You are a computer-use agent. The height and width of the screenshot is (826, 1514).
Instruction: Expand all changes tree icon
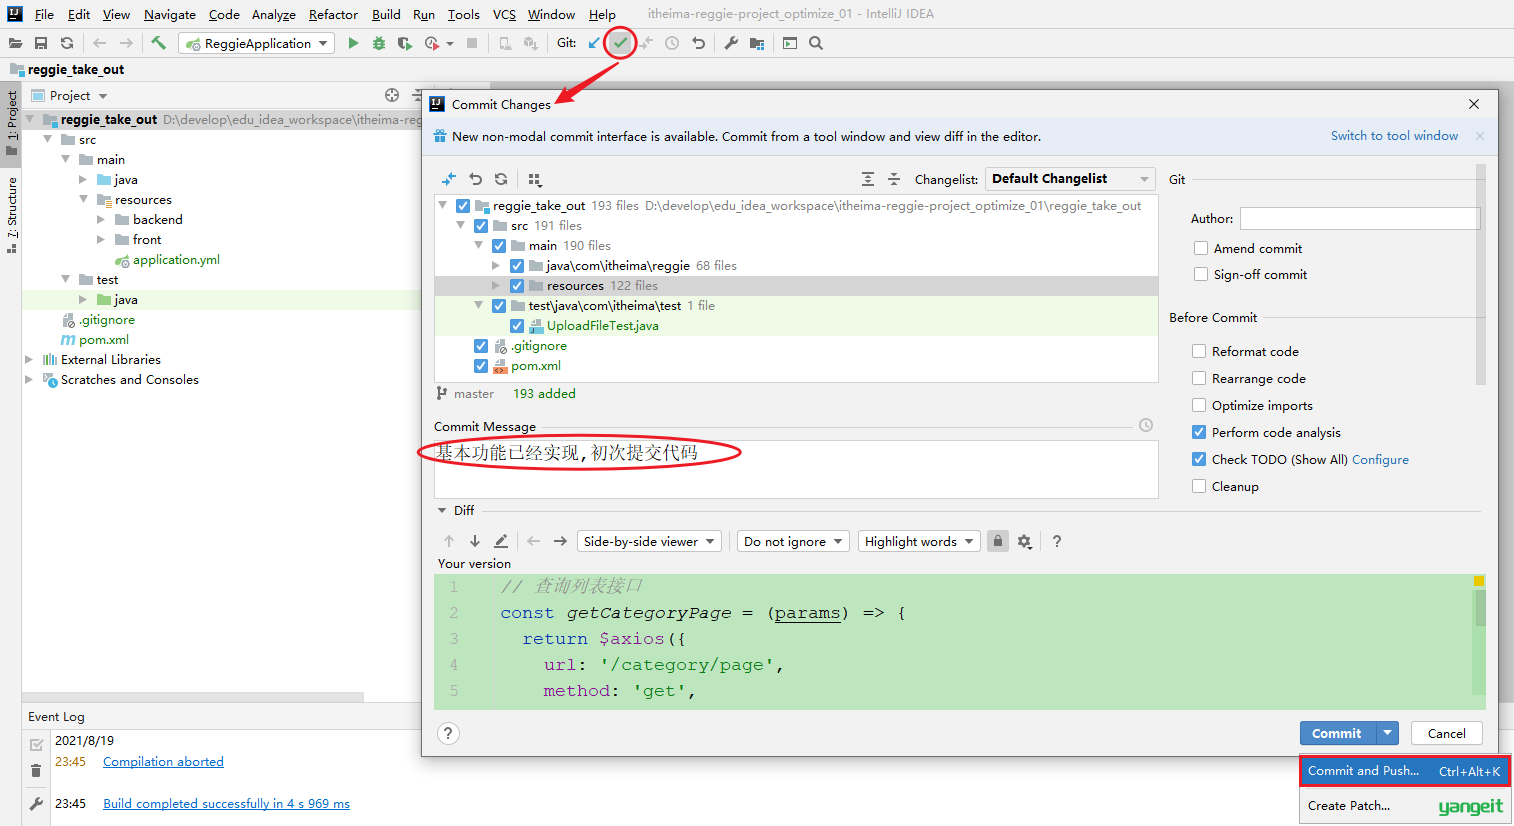[868, 179]
